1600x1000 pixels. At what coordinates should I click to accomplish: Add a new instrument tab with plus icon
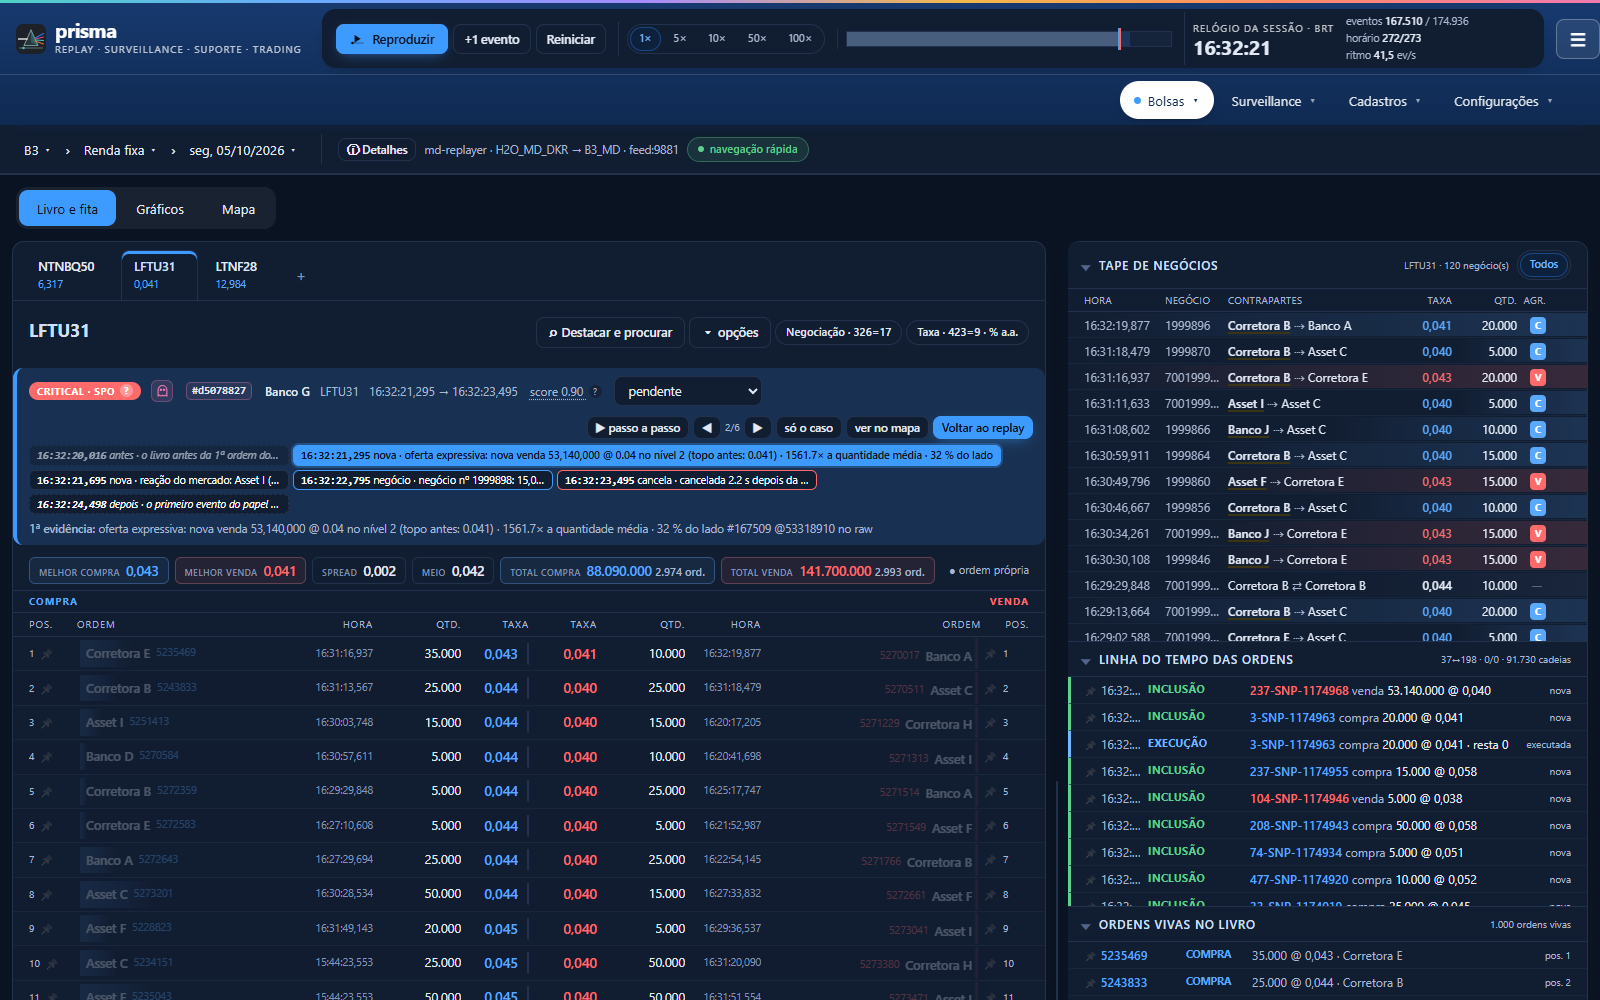(x=301, y=276)
